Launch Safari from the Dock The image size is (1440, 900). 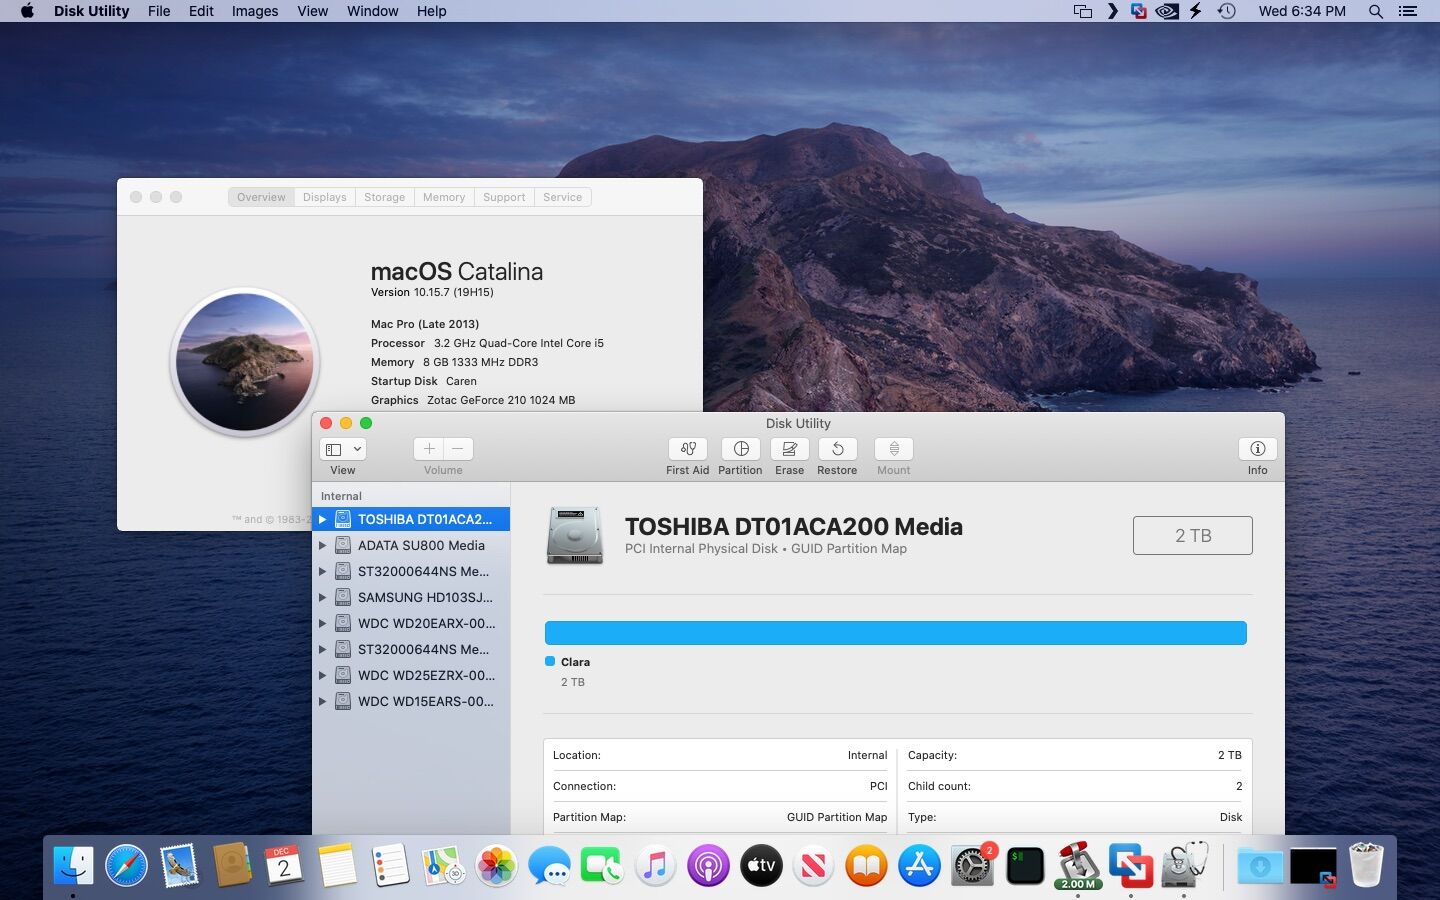click(x=126, y=865)
